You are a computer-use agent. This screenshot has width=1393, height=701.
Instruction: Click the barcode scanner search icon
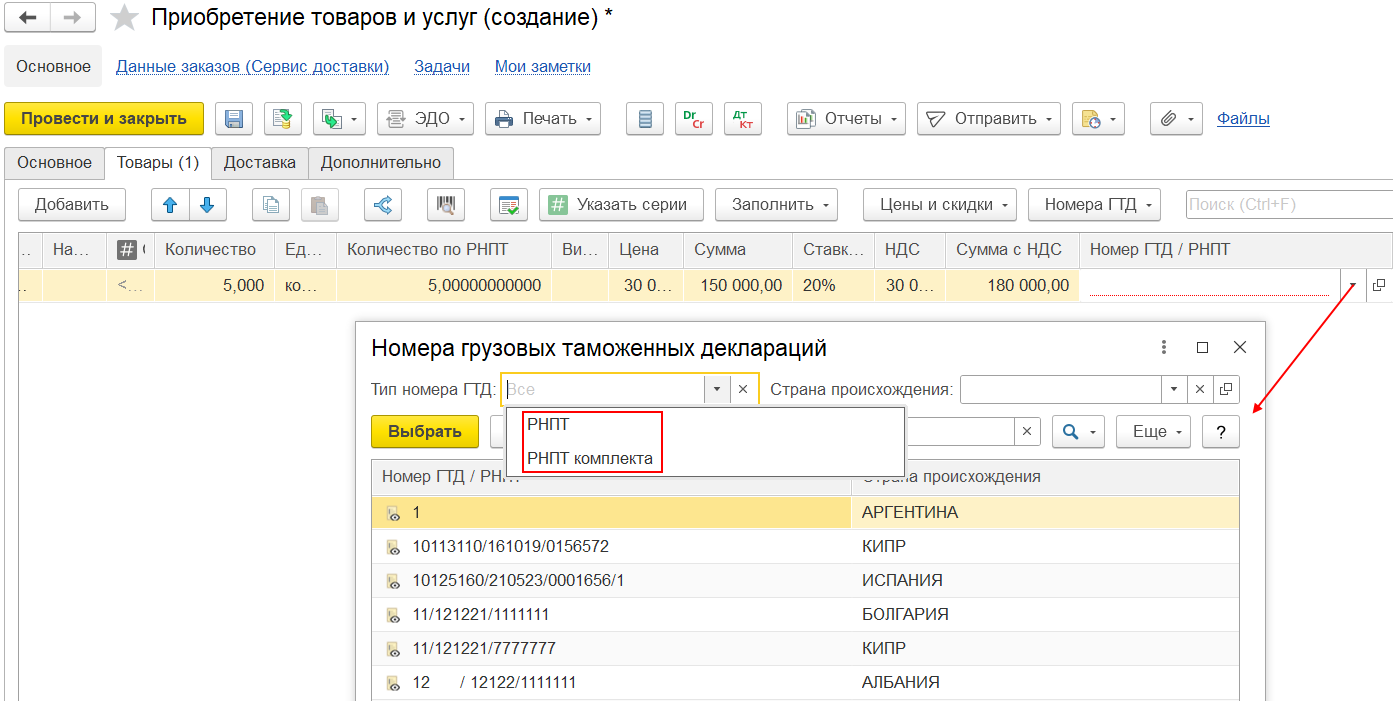(x=445, y=205)
